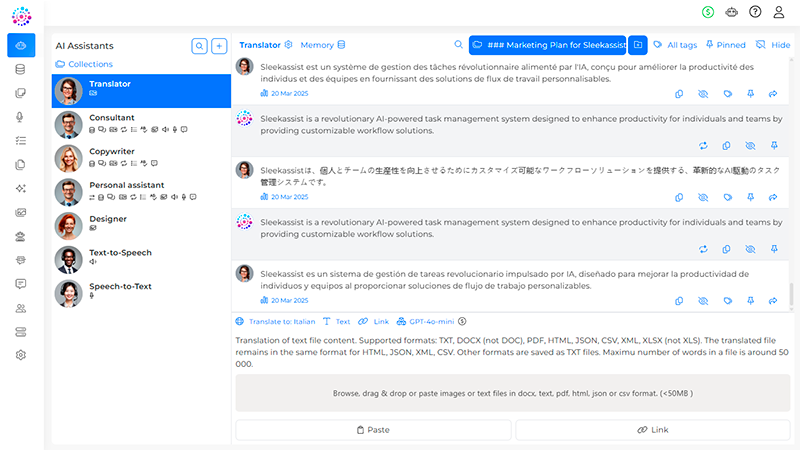The image size is (800, 450).
Task: Click the Translator avatar thumbnail in list
Action: [x=69, y=91]
